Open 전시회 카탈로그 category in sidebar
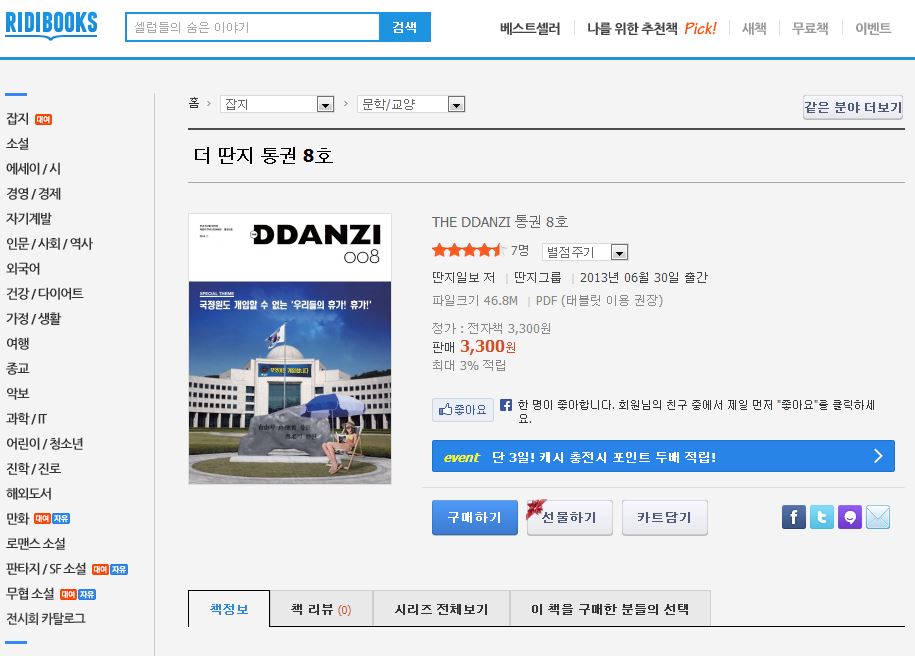 pyautogui.click(x=46, y=619)
